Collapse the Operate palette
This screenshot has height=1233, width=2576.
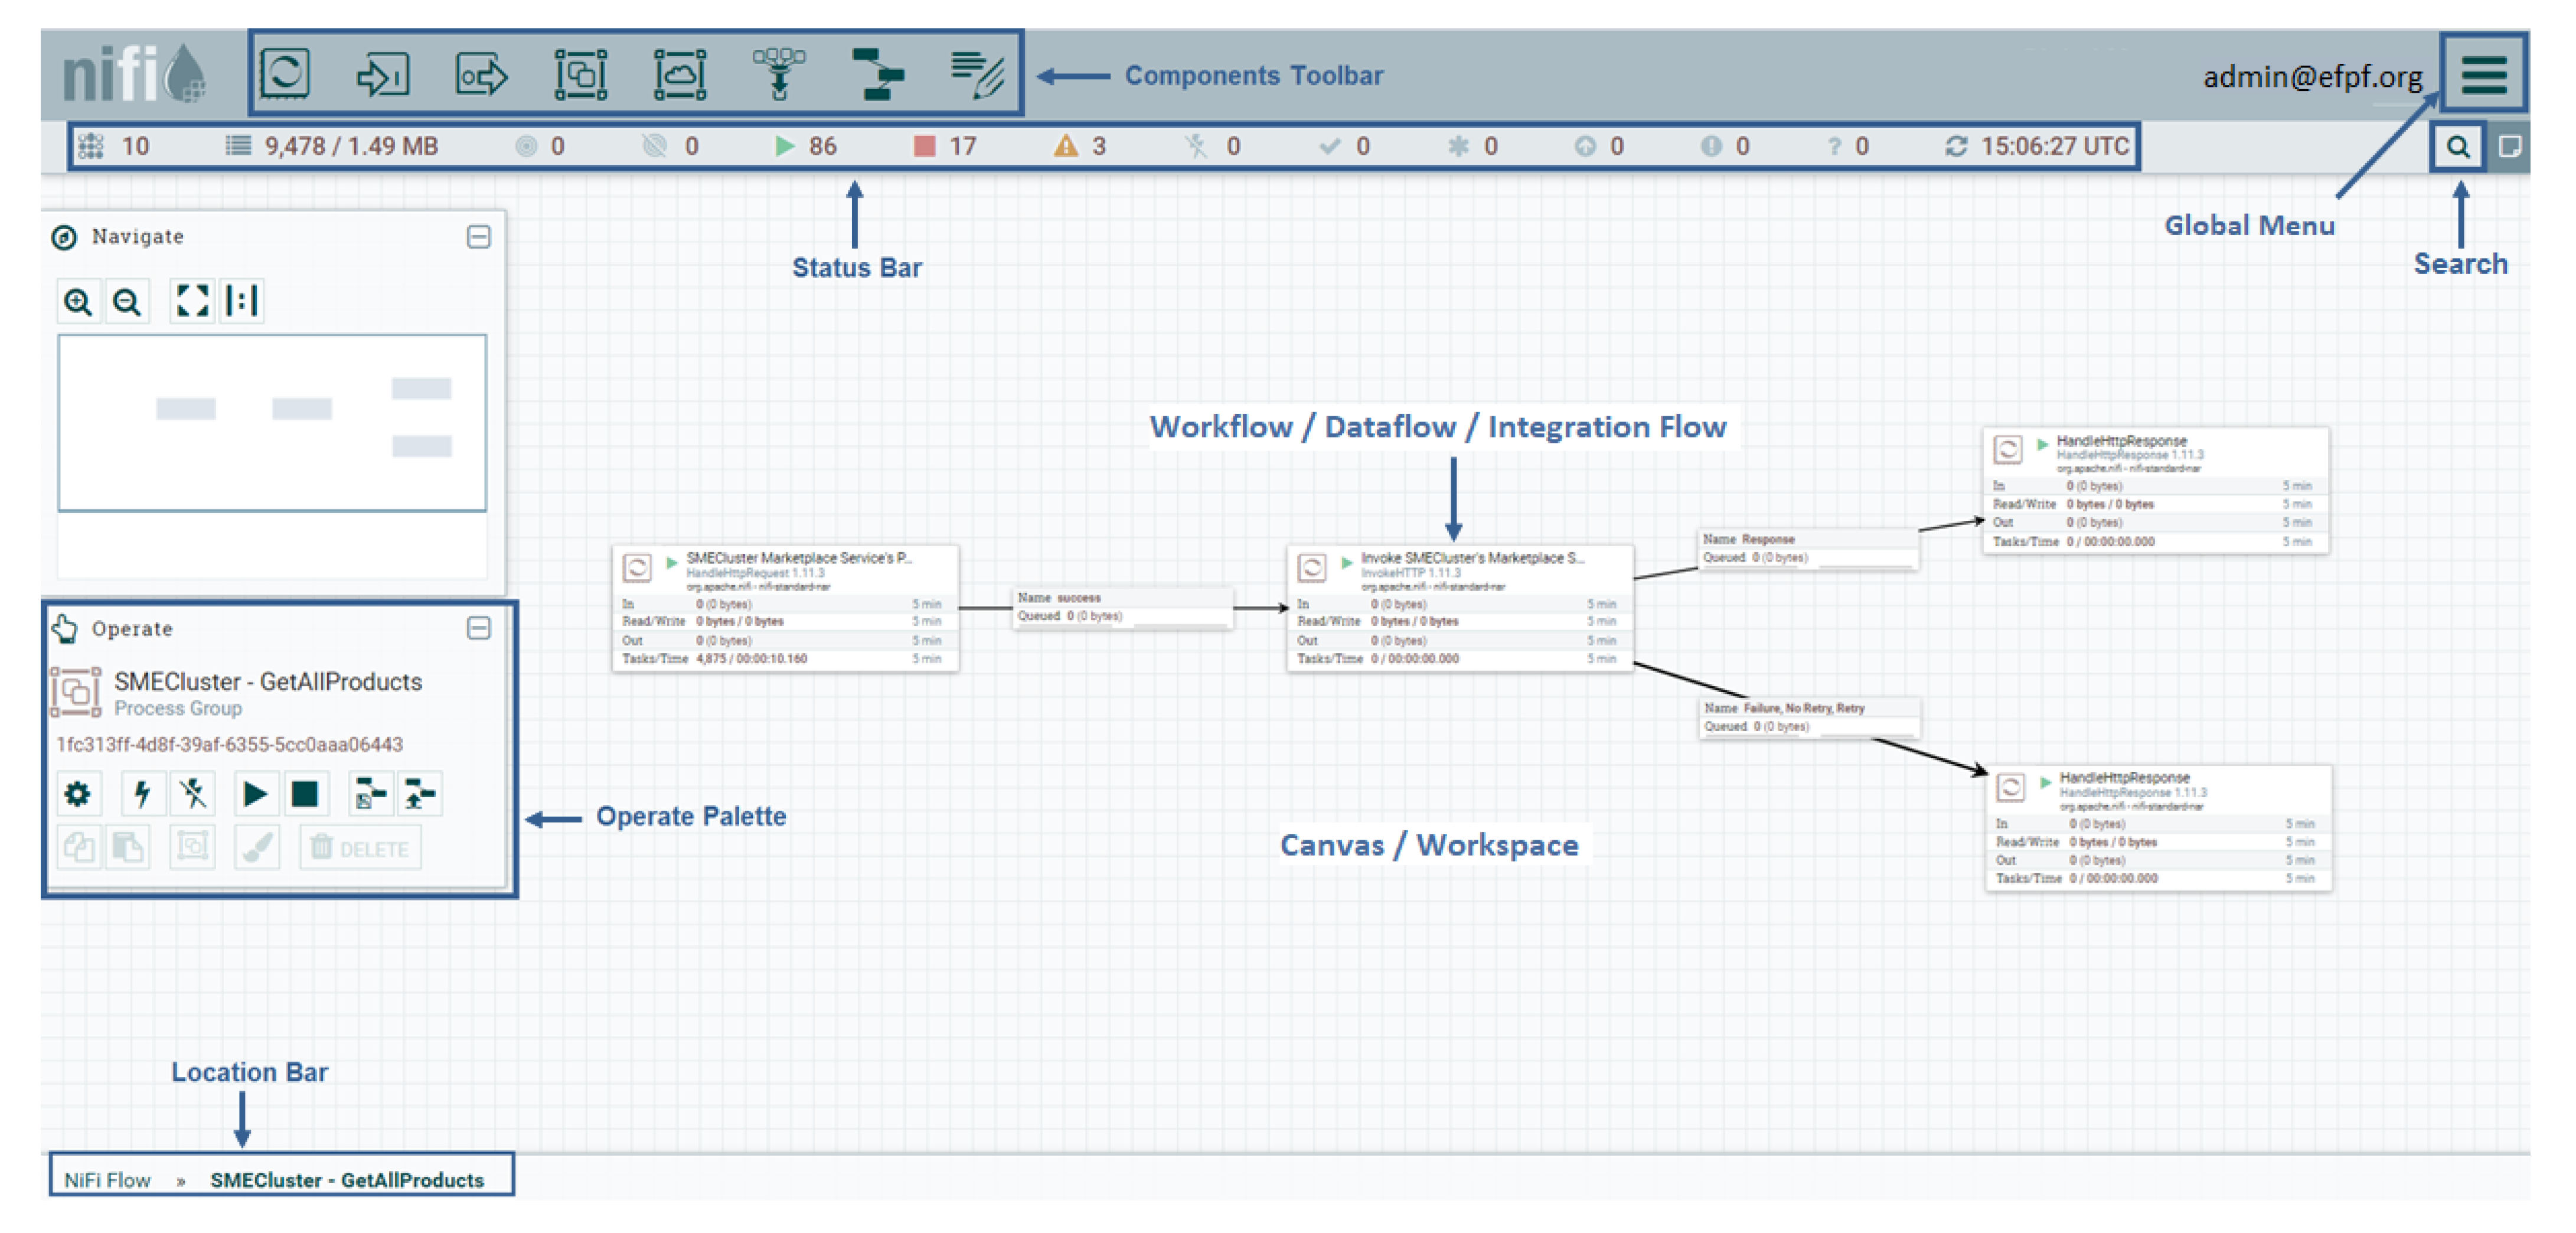[479, 628]
